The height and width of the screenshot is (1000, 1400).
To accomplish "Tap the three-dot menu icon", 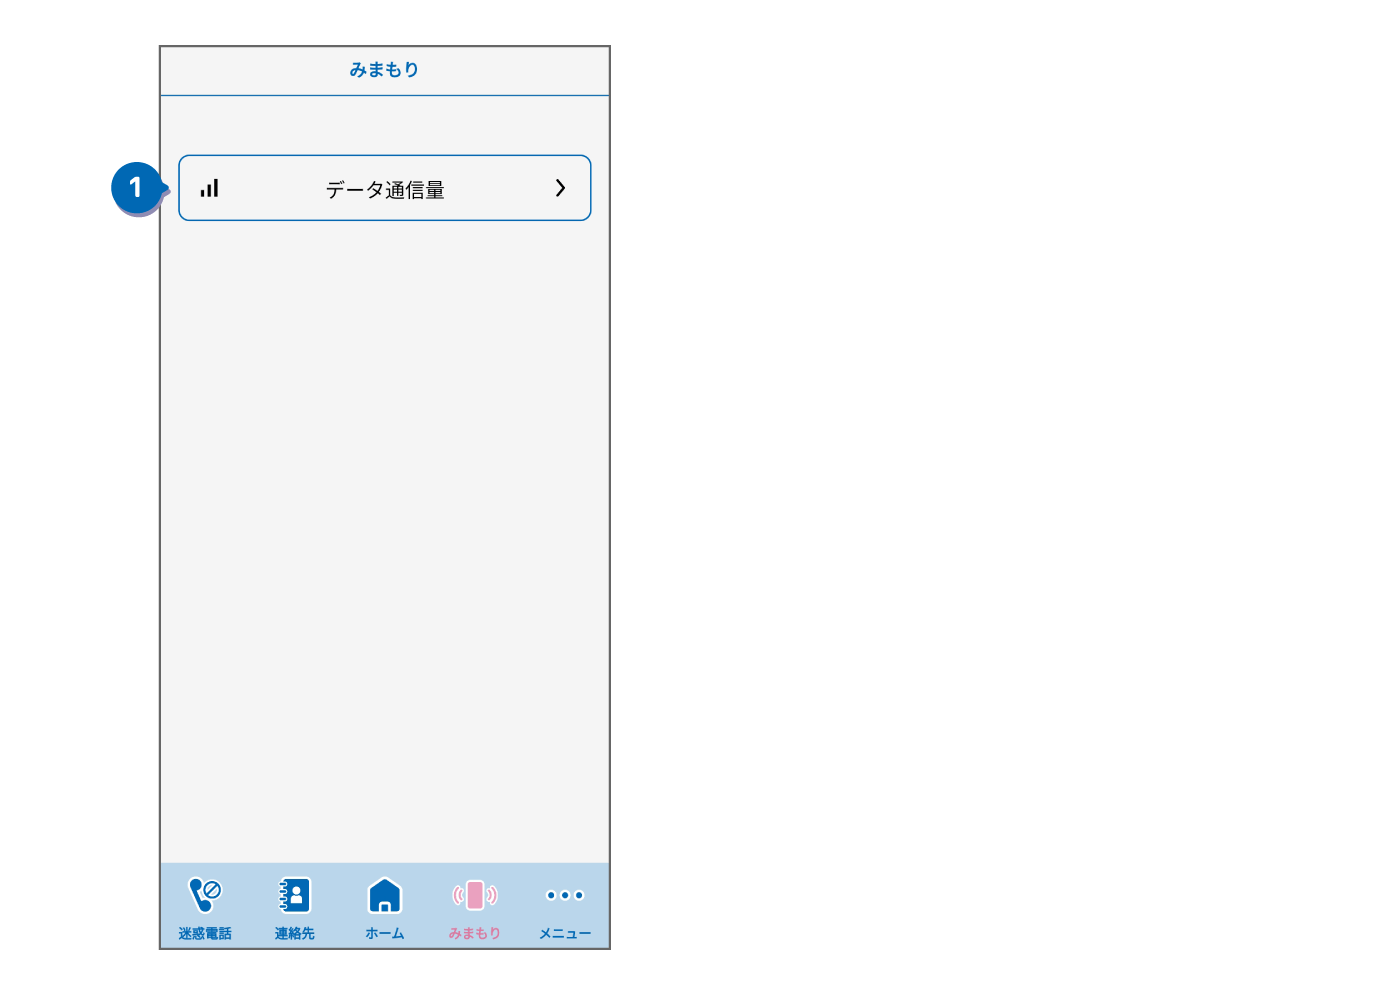I will [x=565, y=895].
